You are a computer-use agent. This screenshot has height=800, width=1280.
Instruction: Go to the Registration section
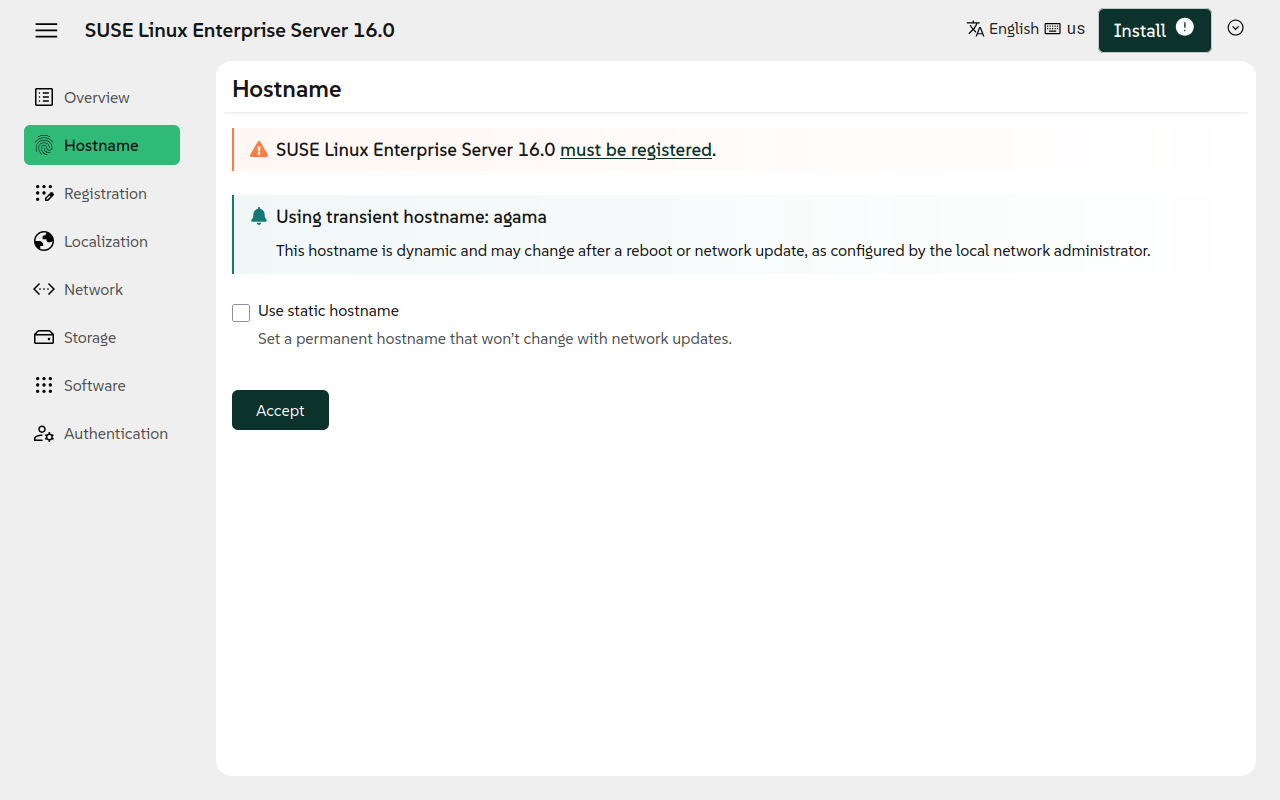click(x=102, y=193)
